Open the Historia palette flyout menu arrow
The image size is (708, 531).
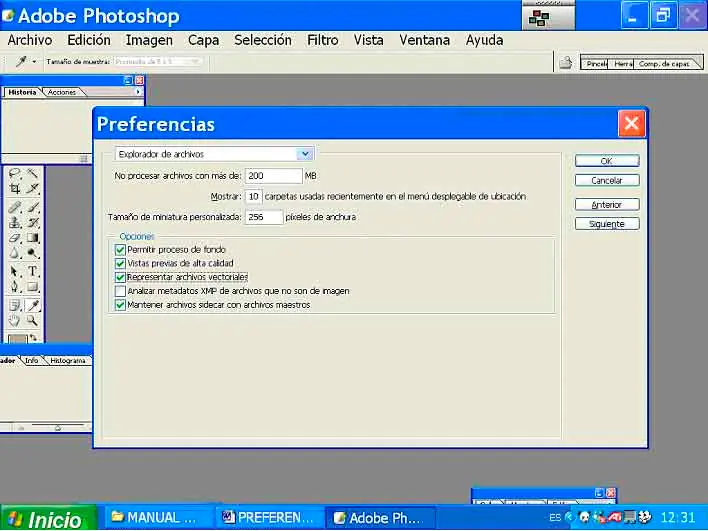138,92
